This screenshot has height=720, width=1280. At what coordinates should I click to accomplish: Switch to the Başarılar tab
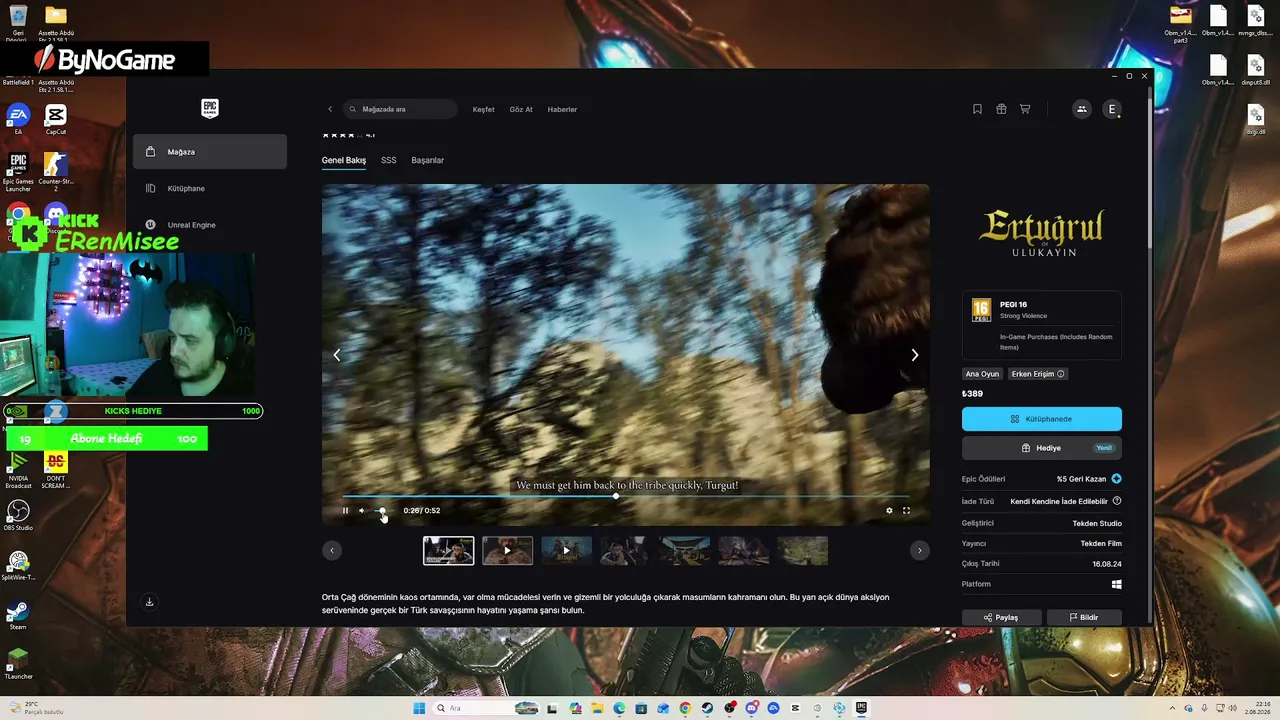[428, 160]
